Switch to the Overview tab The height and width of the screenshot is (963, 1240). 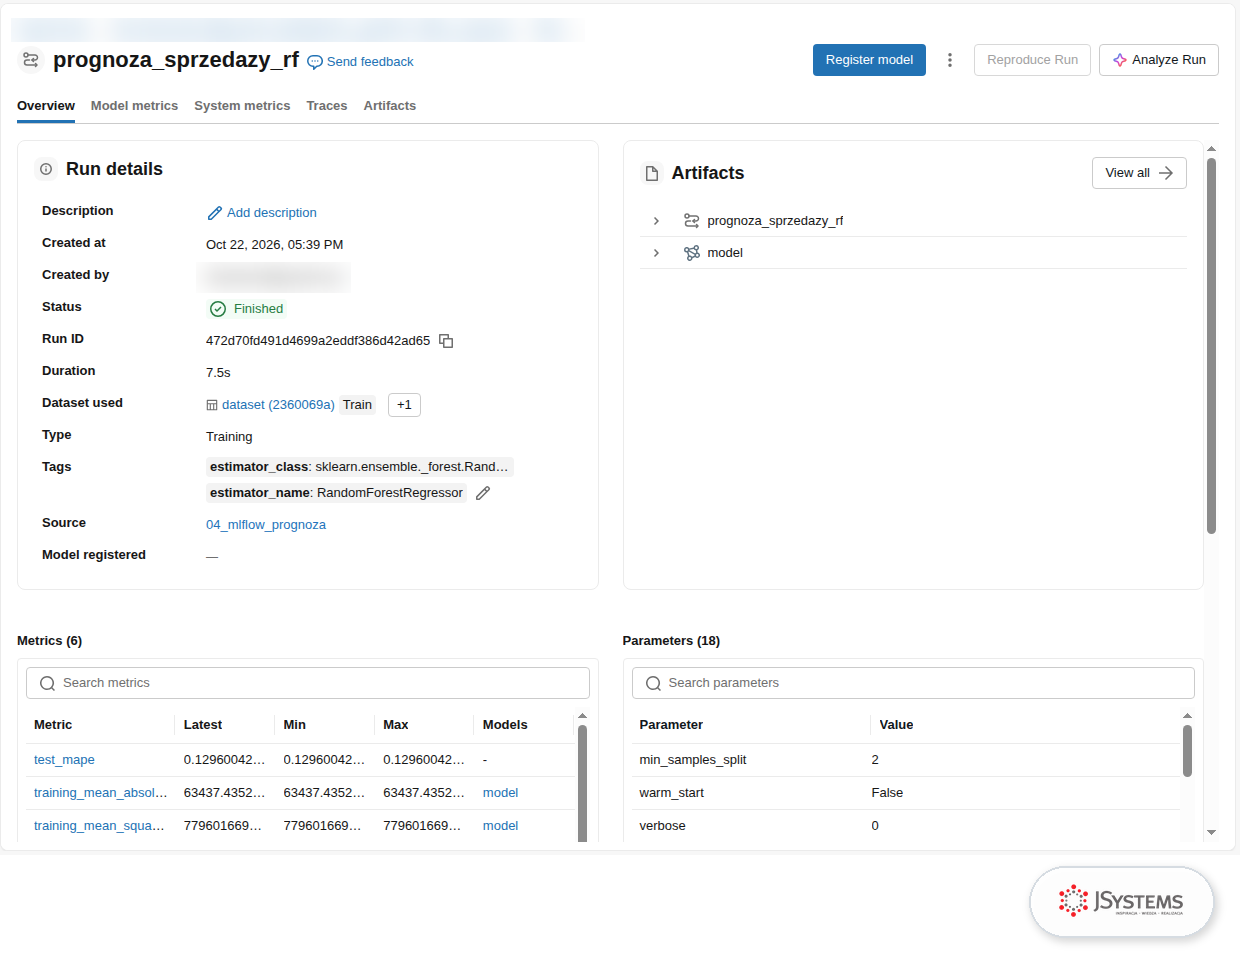[x=46, y=106]
